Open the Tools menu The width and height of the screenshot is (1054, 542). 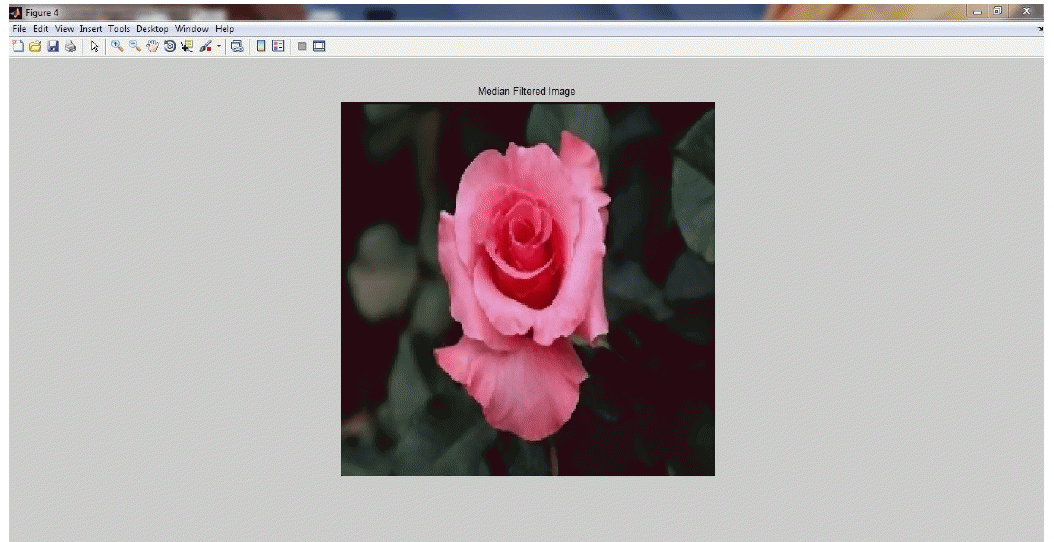[119, 29]
